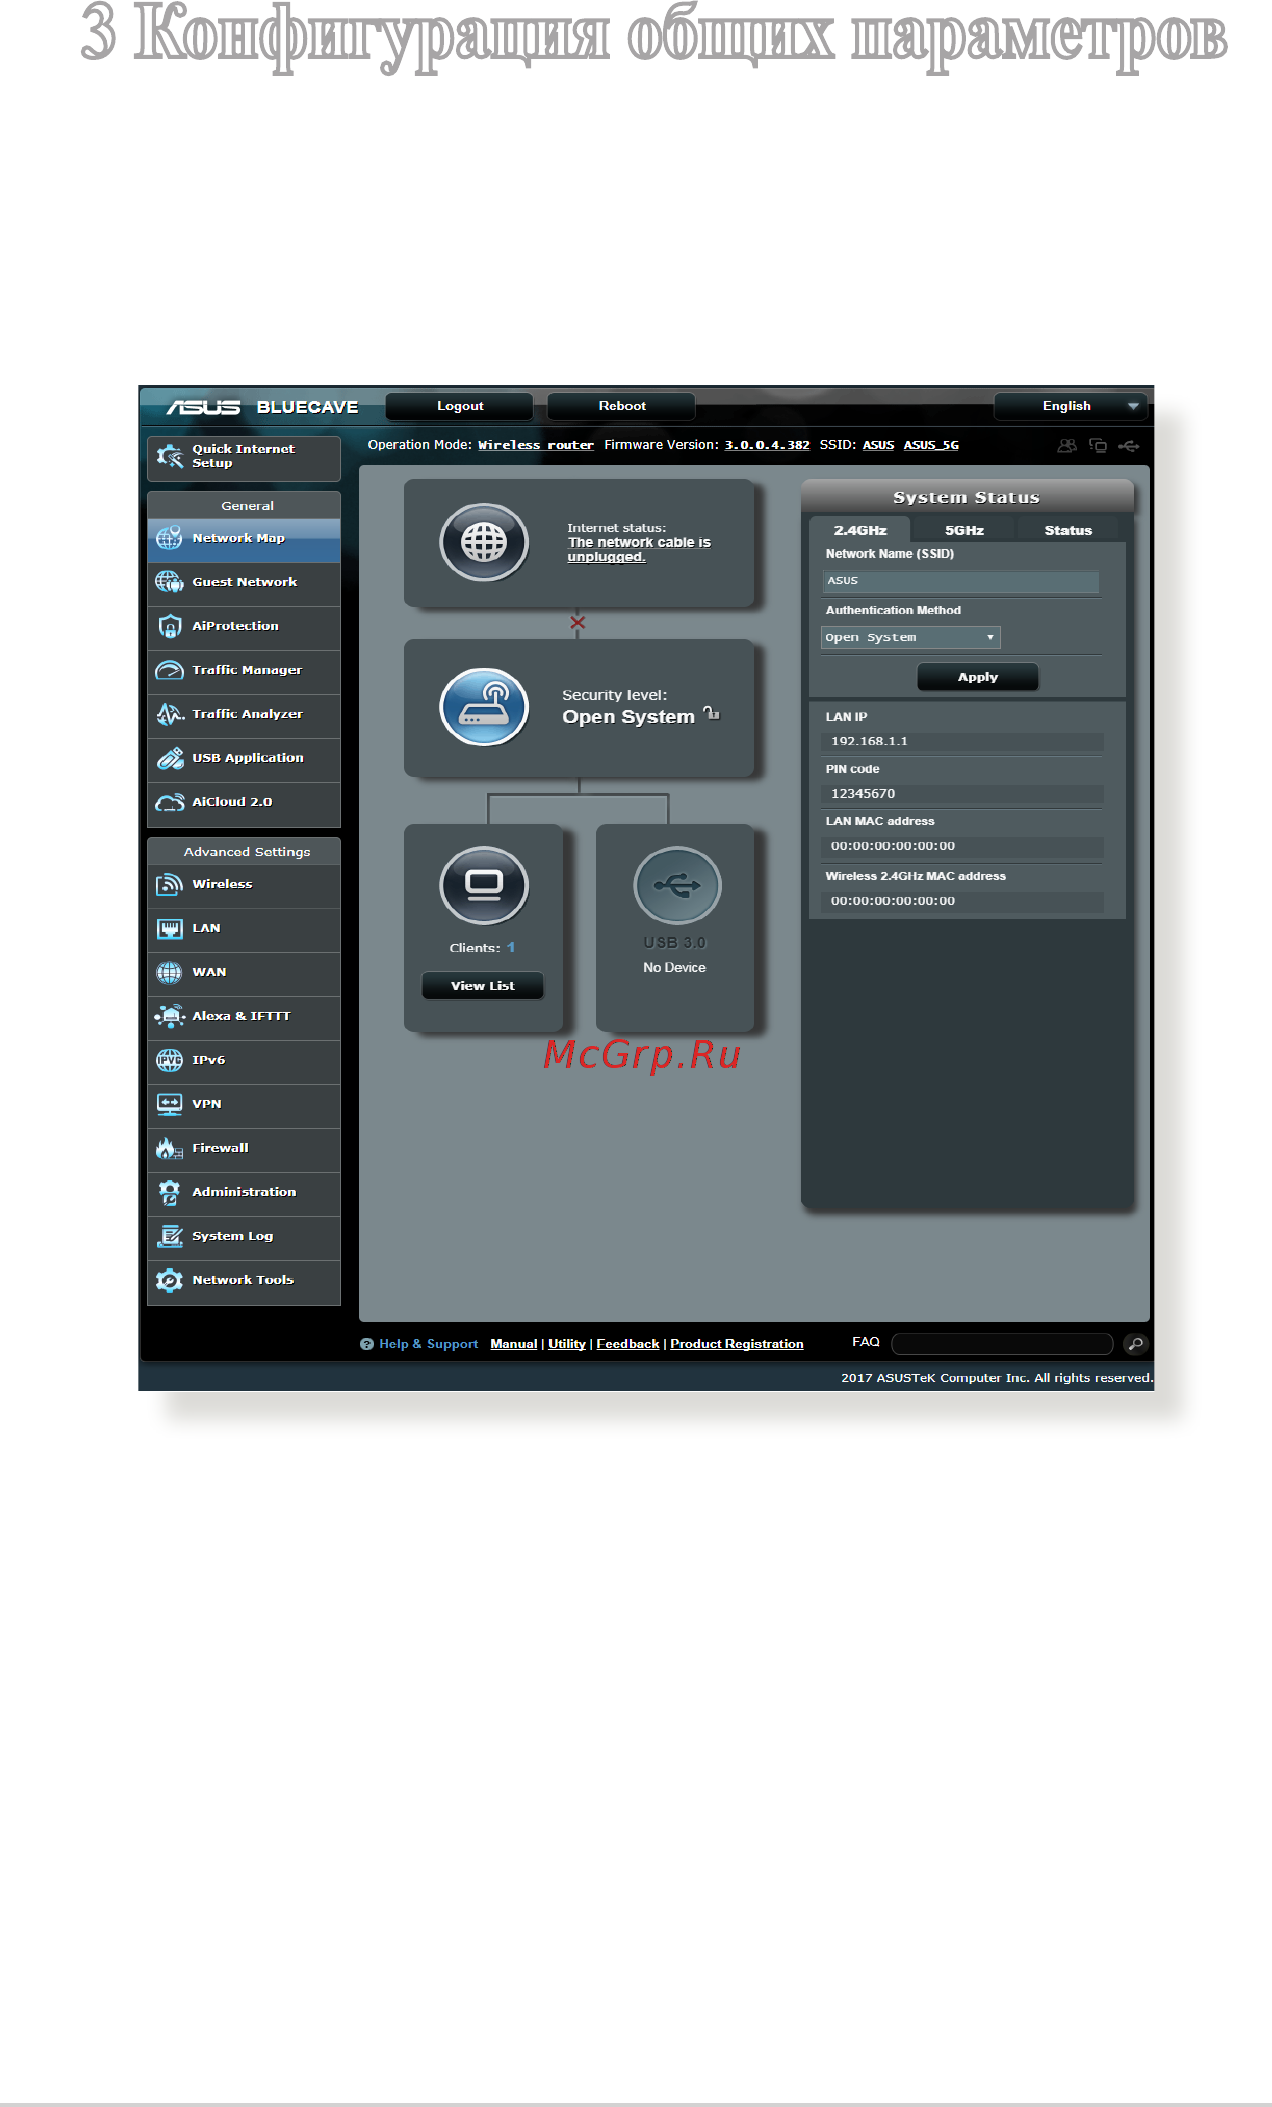
Task: Click the open padlock security icon
Action: click(711, 713)
